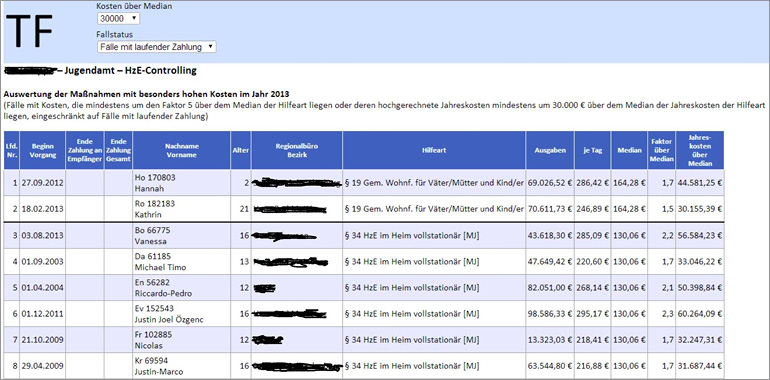Open the Fallstatus dropdown

point(157,47)
